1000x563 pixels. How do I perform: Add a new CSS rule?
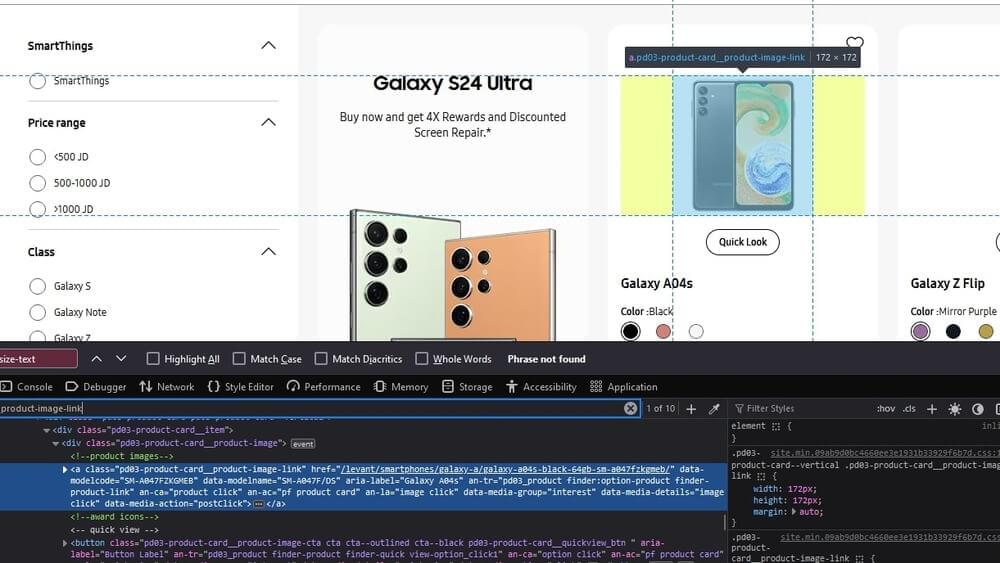point(932,409)
